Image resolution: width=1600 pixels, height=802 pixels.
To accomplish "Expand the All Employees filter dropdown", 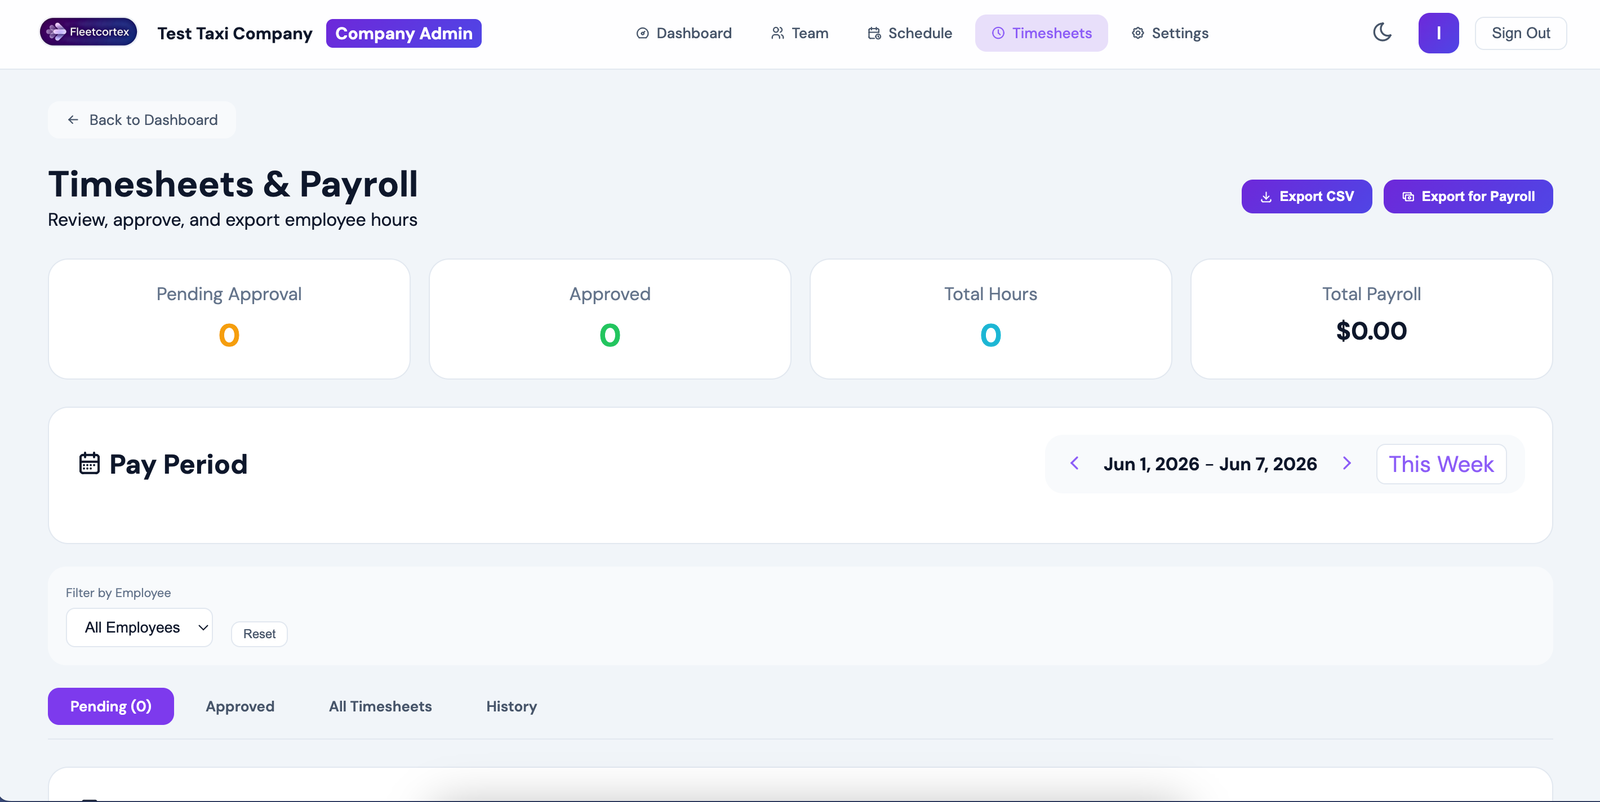I will tap(139, 628).
